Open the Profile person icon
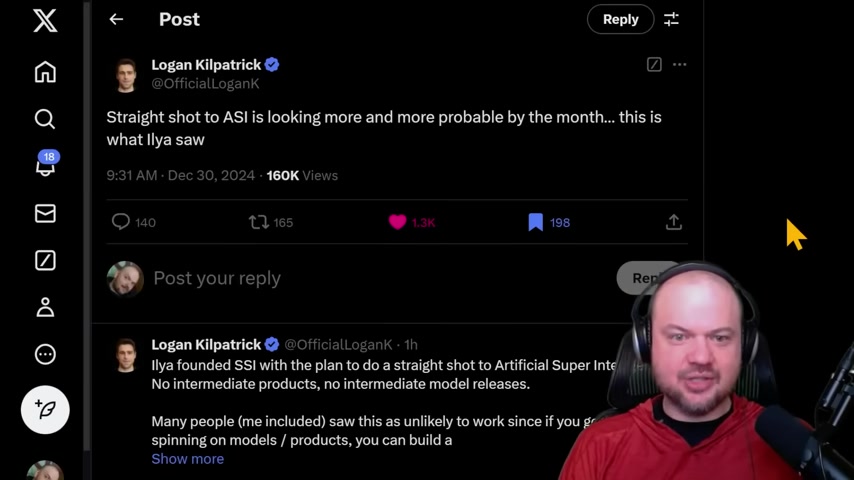 (45, 307)
